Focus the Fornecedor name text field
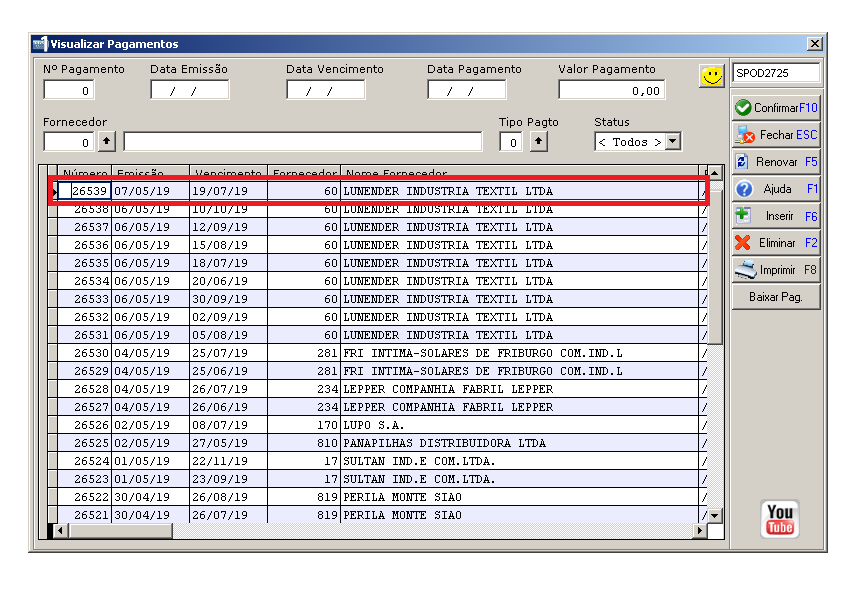The width and height of the screenshot is (859, 590). pyautogui.click(x=303, y=142)
